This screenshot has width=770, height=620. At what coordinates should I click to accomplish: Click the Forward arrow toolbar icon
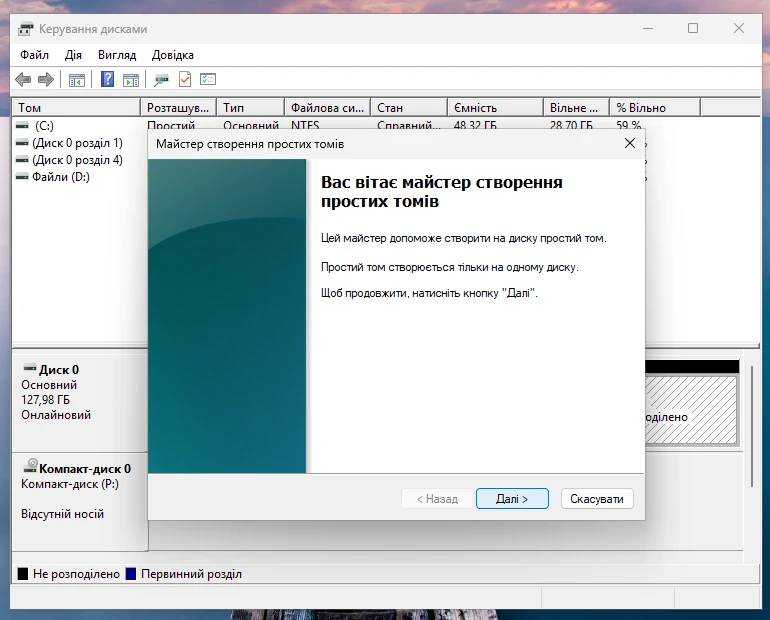pos(46,79)
